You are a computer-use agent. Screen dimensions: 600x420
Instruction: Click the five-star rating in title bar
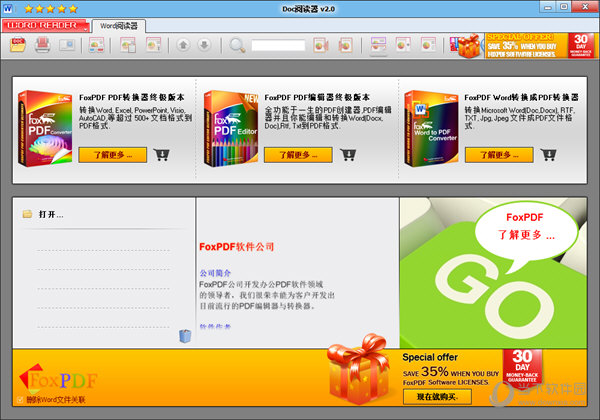coord(51,8)
